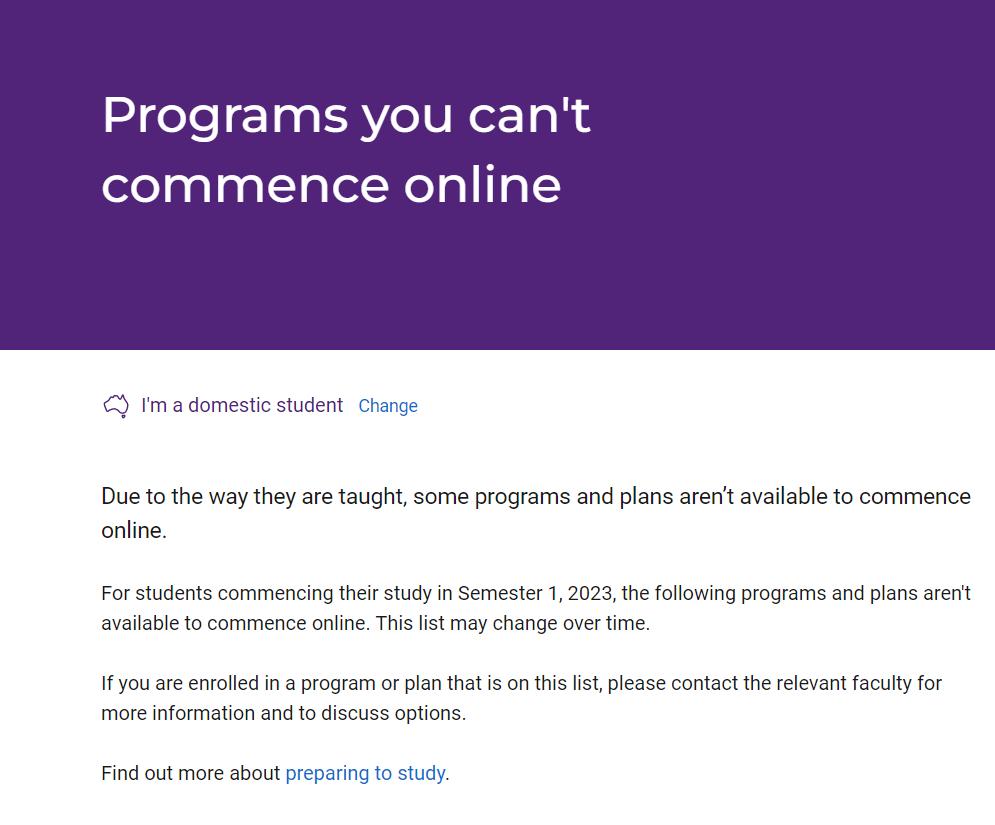Click "more information and to discuss options." line

(284, 713)
